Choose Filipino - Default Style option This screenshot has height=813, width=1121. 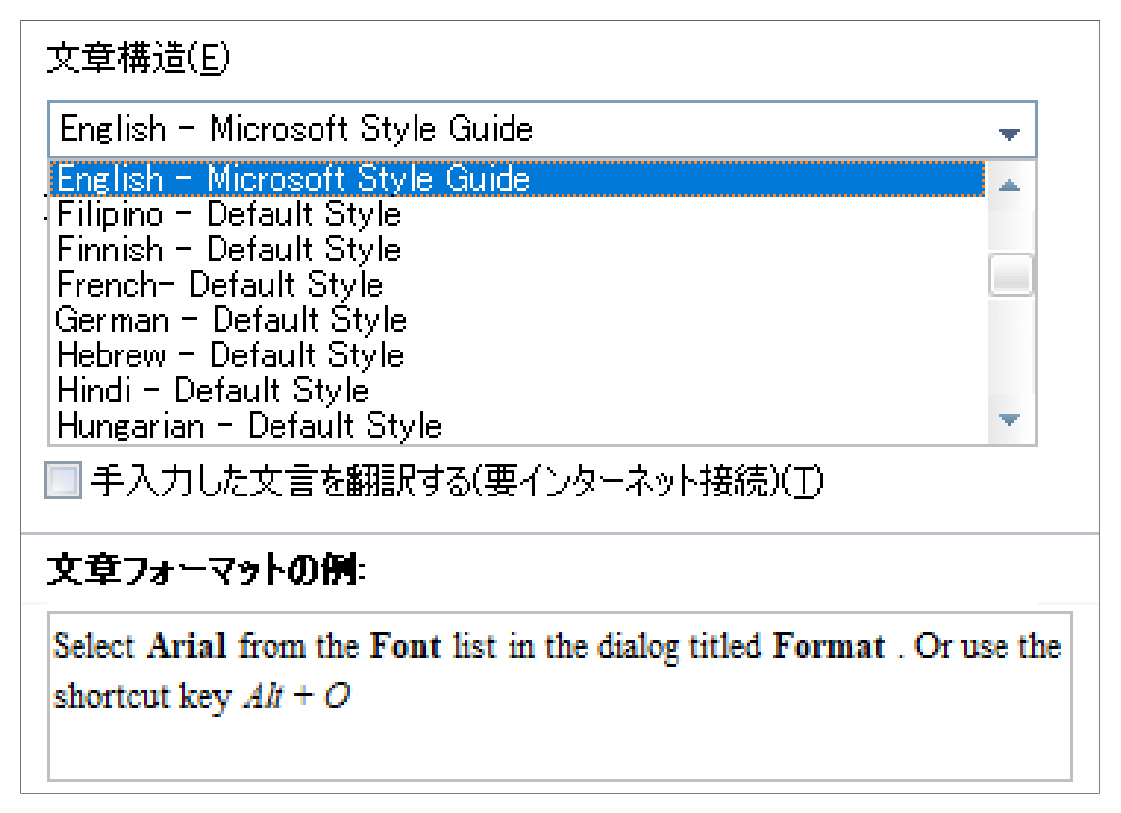tap(518, 214)
